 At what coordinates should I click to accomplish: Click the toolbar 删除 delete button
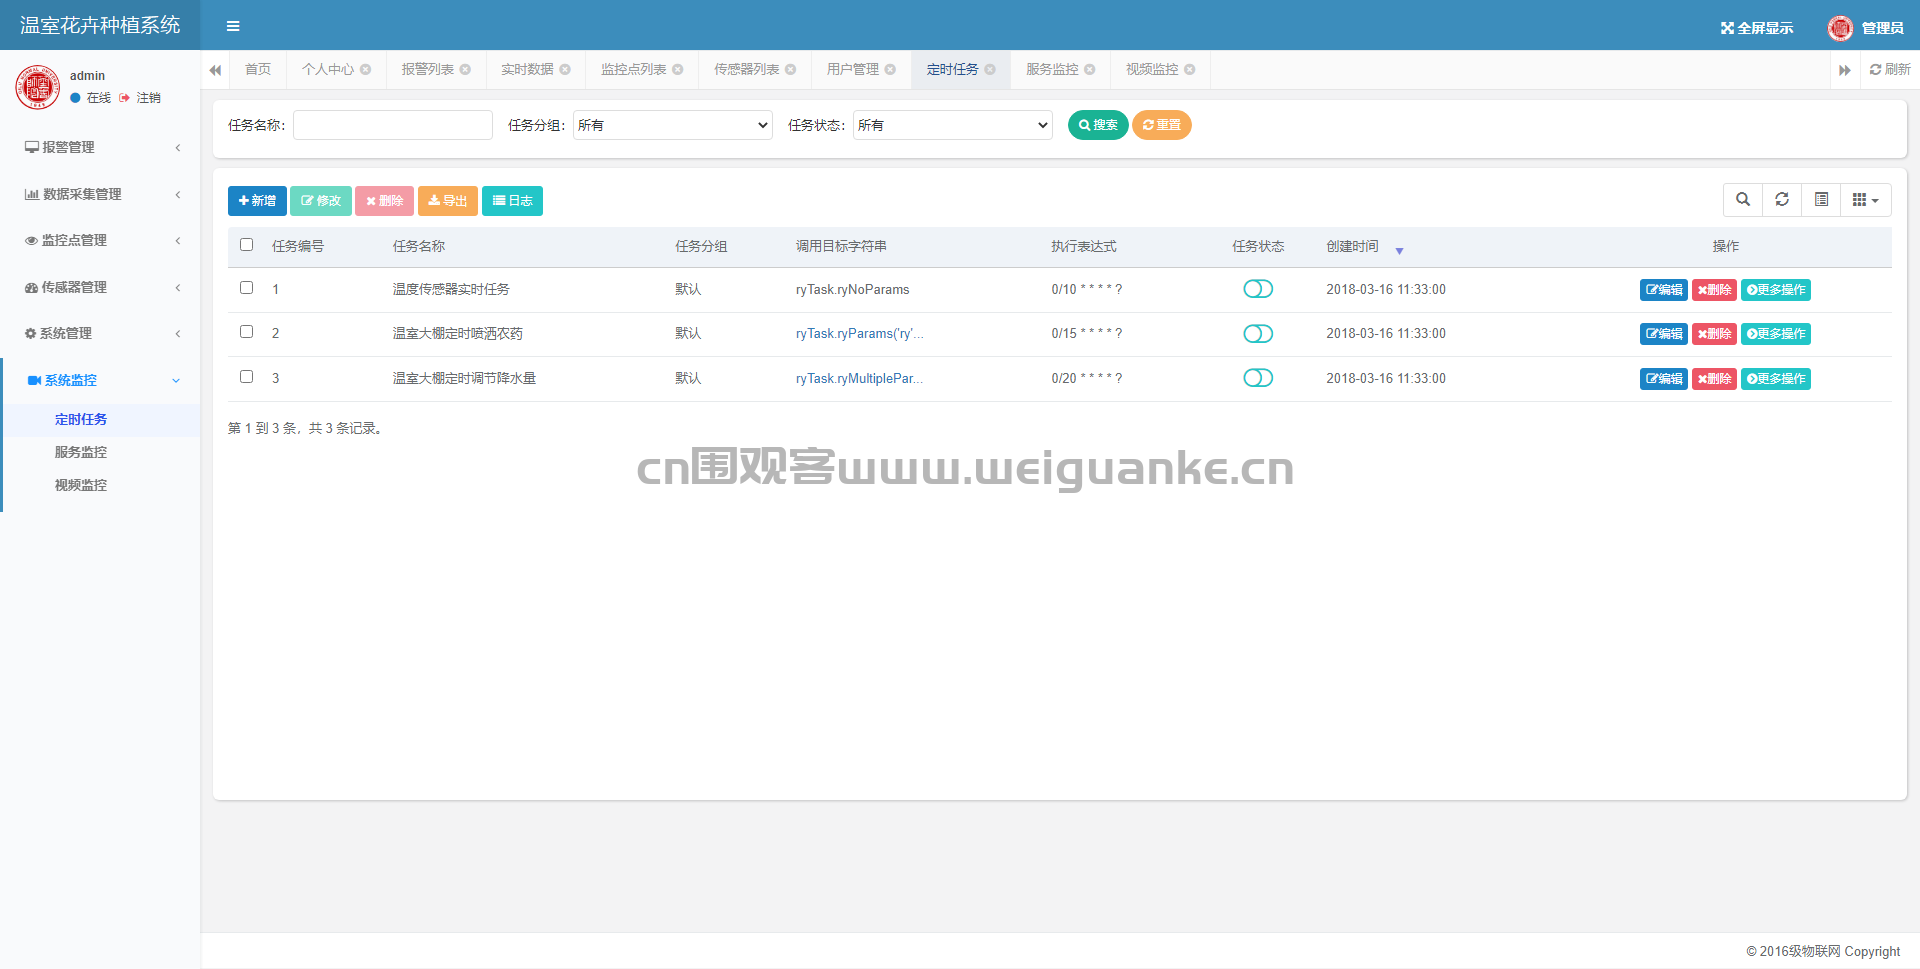coord(384,201)
